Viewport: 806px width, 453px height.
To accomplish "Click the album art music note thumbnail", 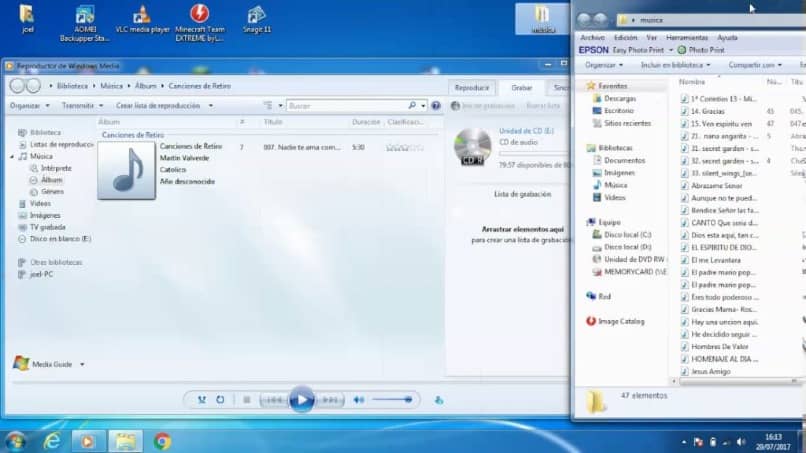I will [x=126, y=170].
